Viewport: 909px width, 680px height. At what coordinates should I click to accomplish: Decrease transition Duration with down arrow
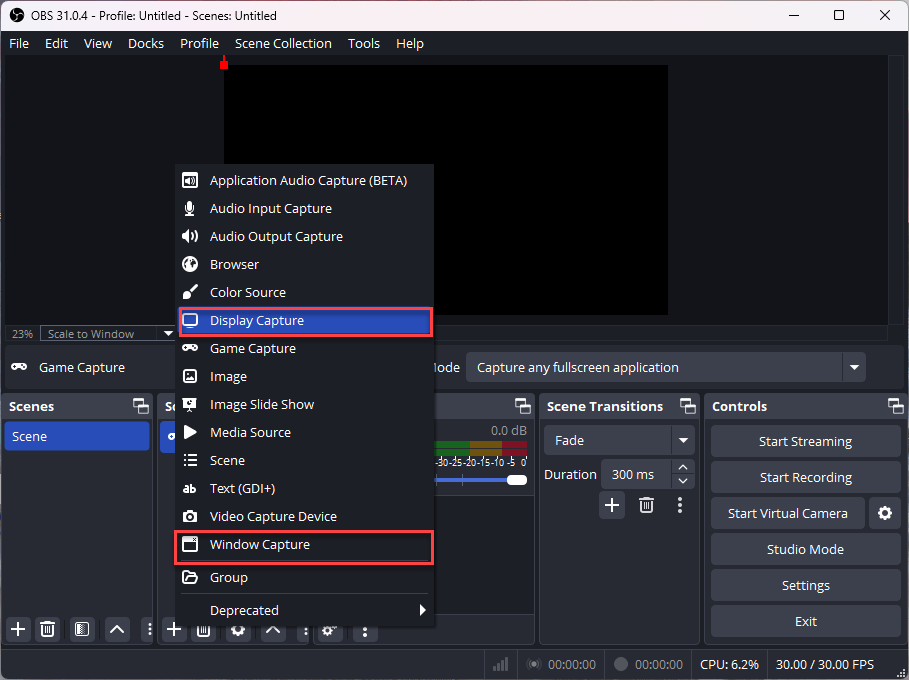click(x=683, y=481)
